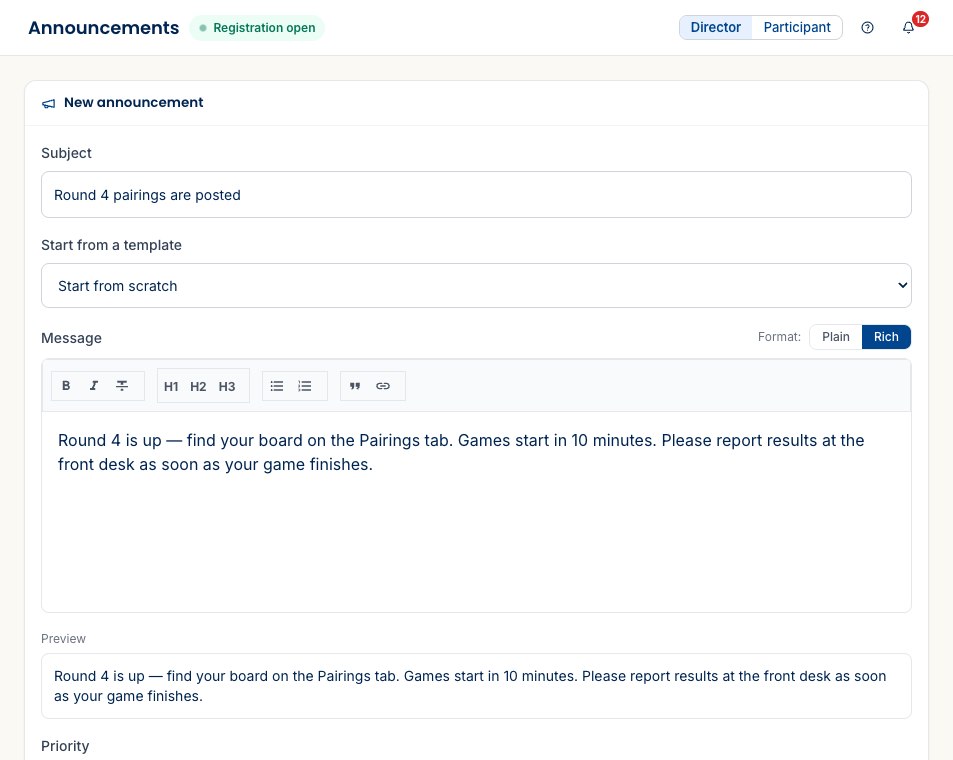
Task: Toggle bold formatting in message toolbar
Action: pos(66,386)
